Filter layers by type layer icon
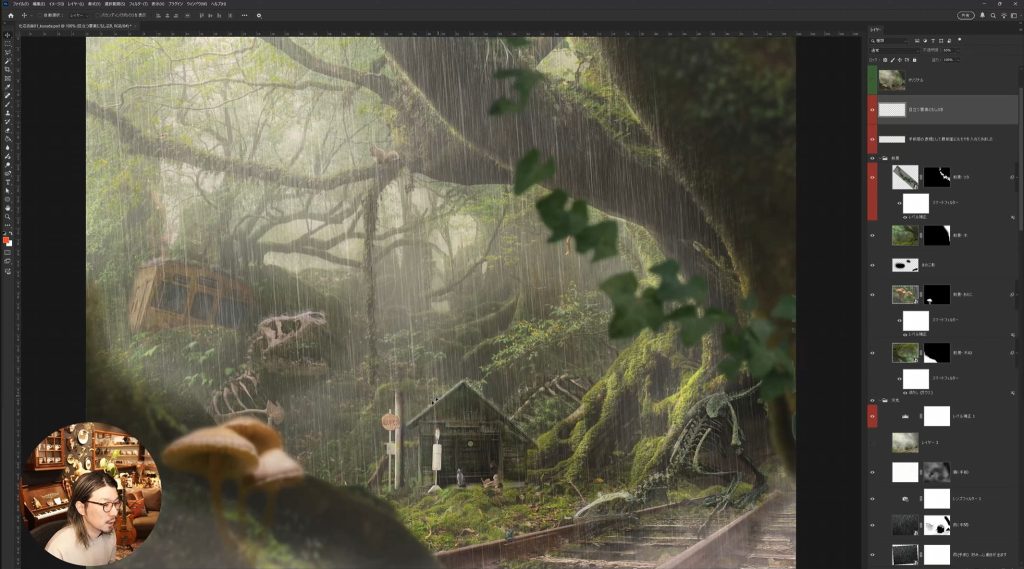1024x569 pixels. point(933,41)
